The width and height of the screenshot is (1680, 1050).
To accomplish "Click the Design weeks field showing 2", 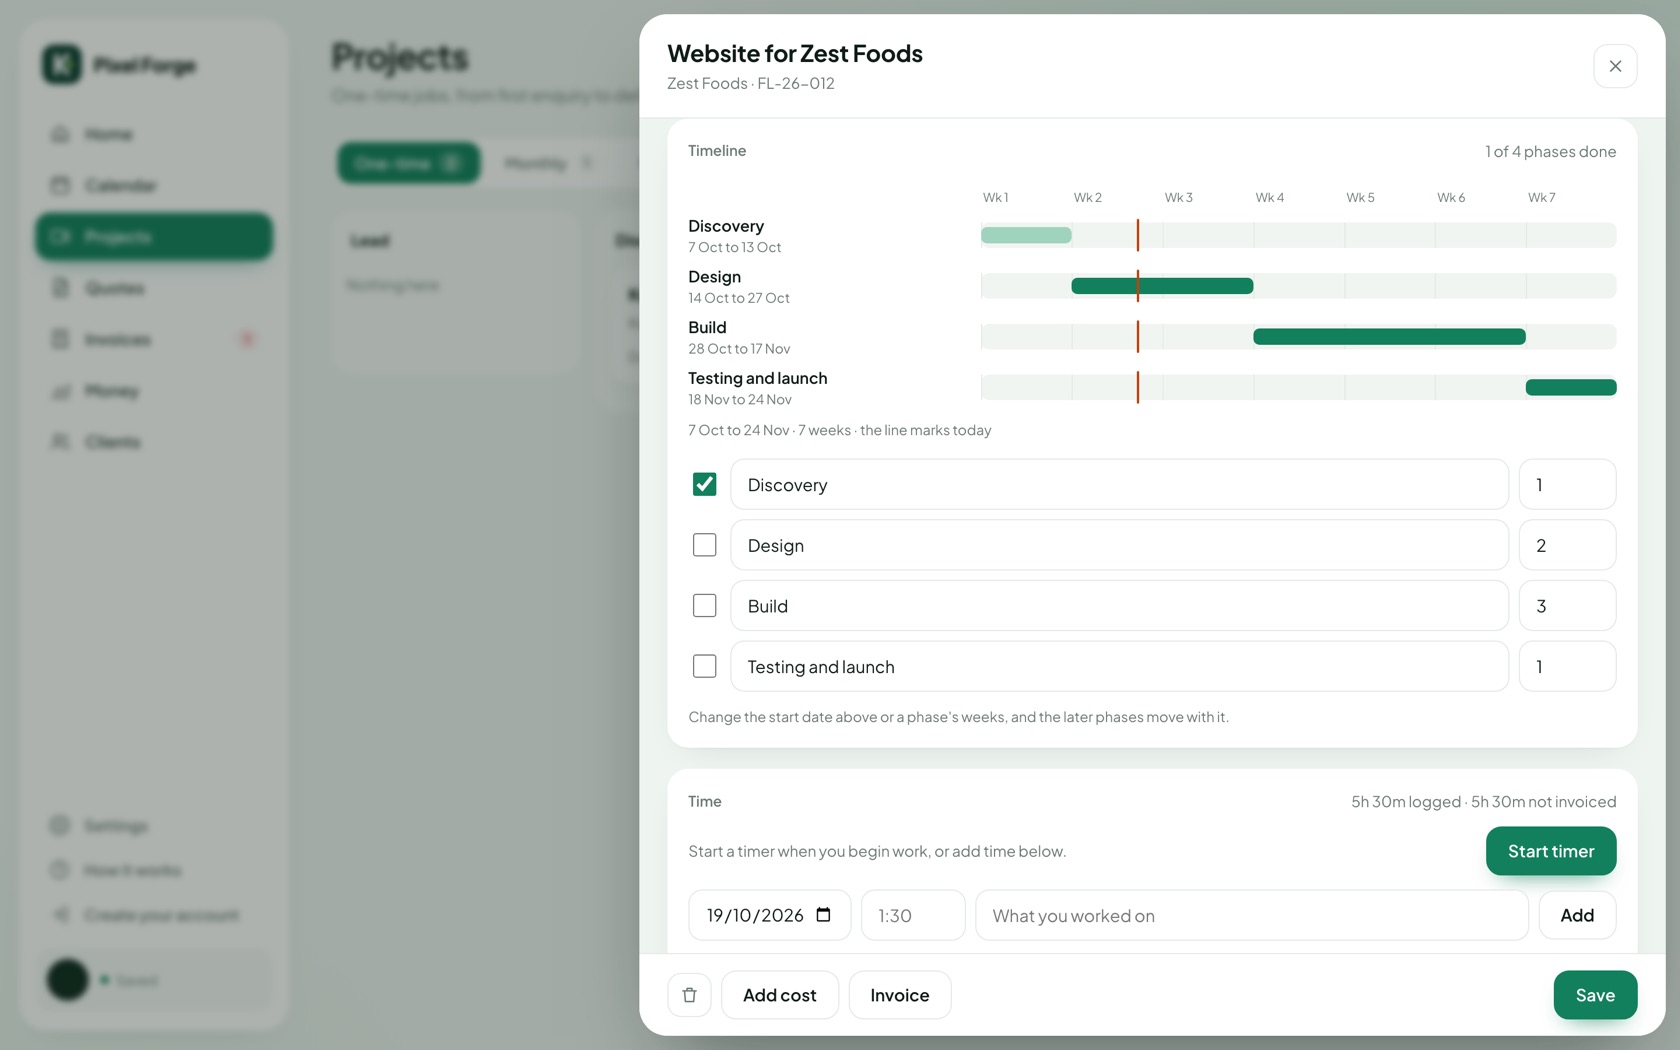I will (x=1567, y=545).
